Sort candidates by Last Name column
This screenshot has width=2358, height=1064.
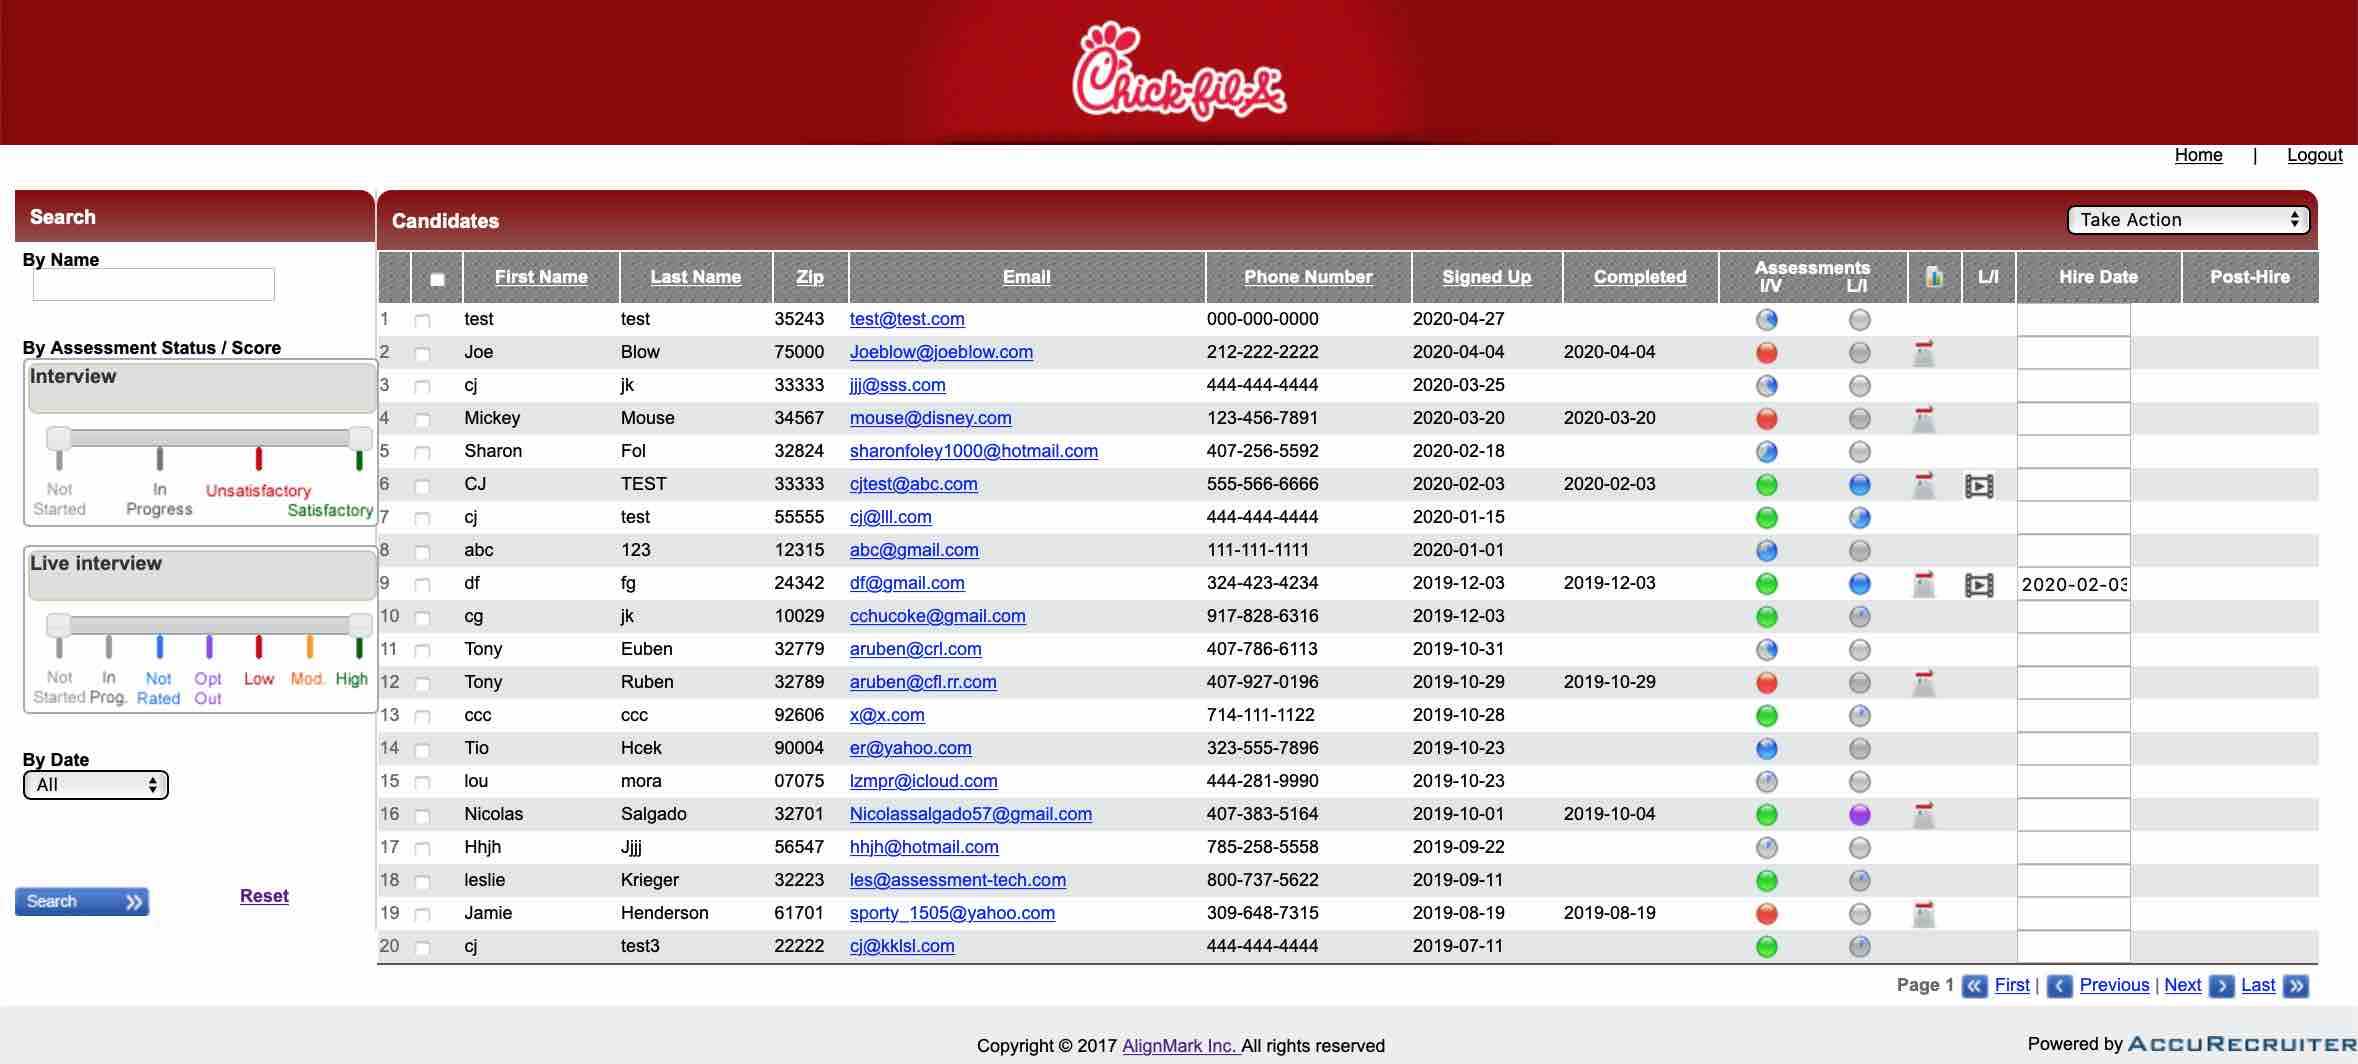695,277
